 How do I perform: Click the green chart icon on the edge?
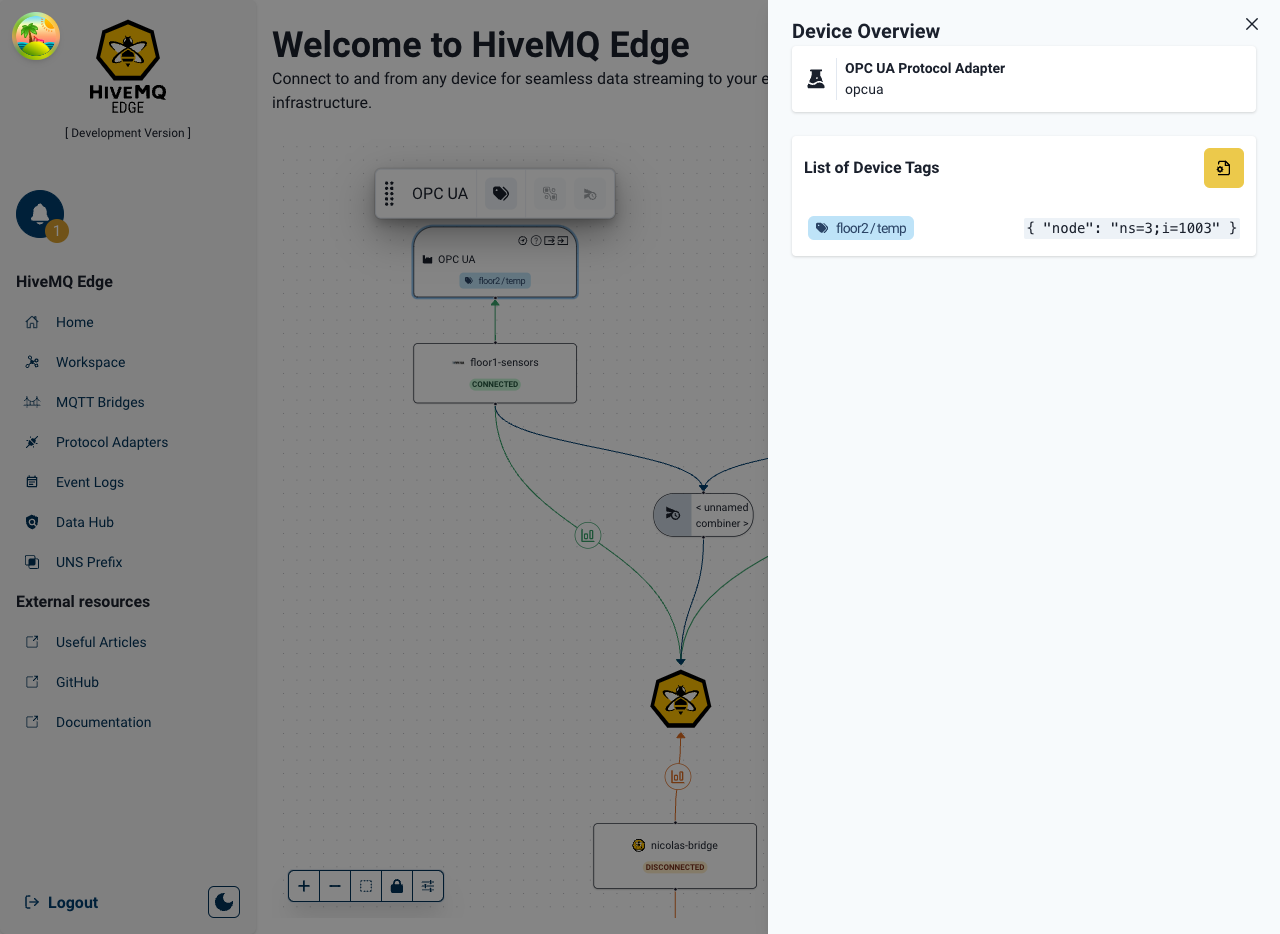588,535
